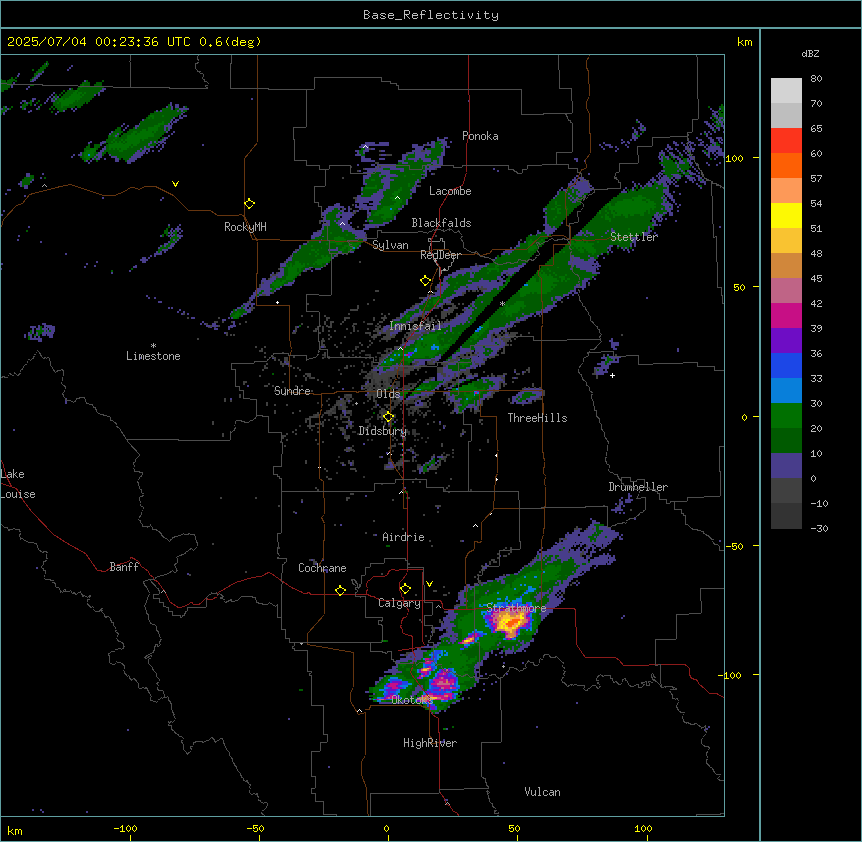Select the yellow diamond marker below Cochrane
The height and width of the screenshot is (842, 862).
click(340, 590)
